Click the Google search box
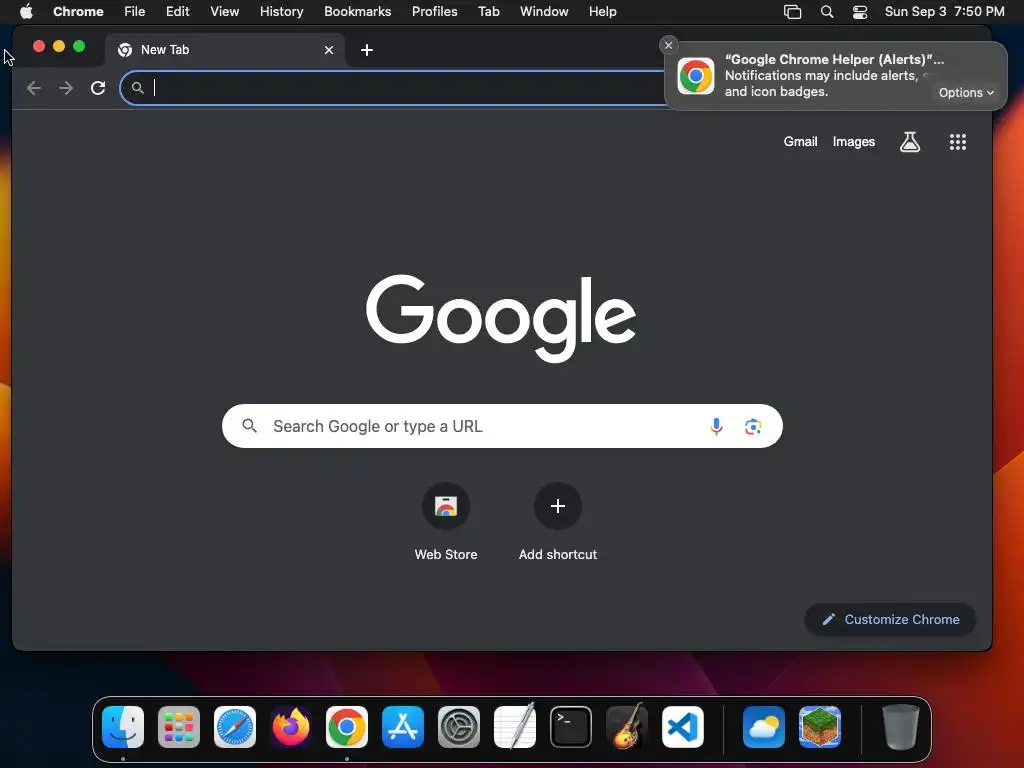This screenshot has height=768, width=1024. coord(502,426)
